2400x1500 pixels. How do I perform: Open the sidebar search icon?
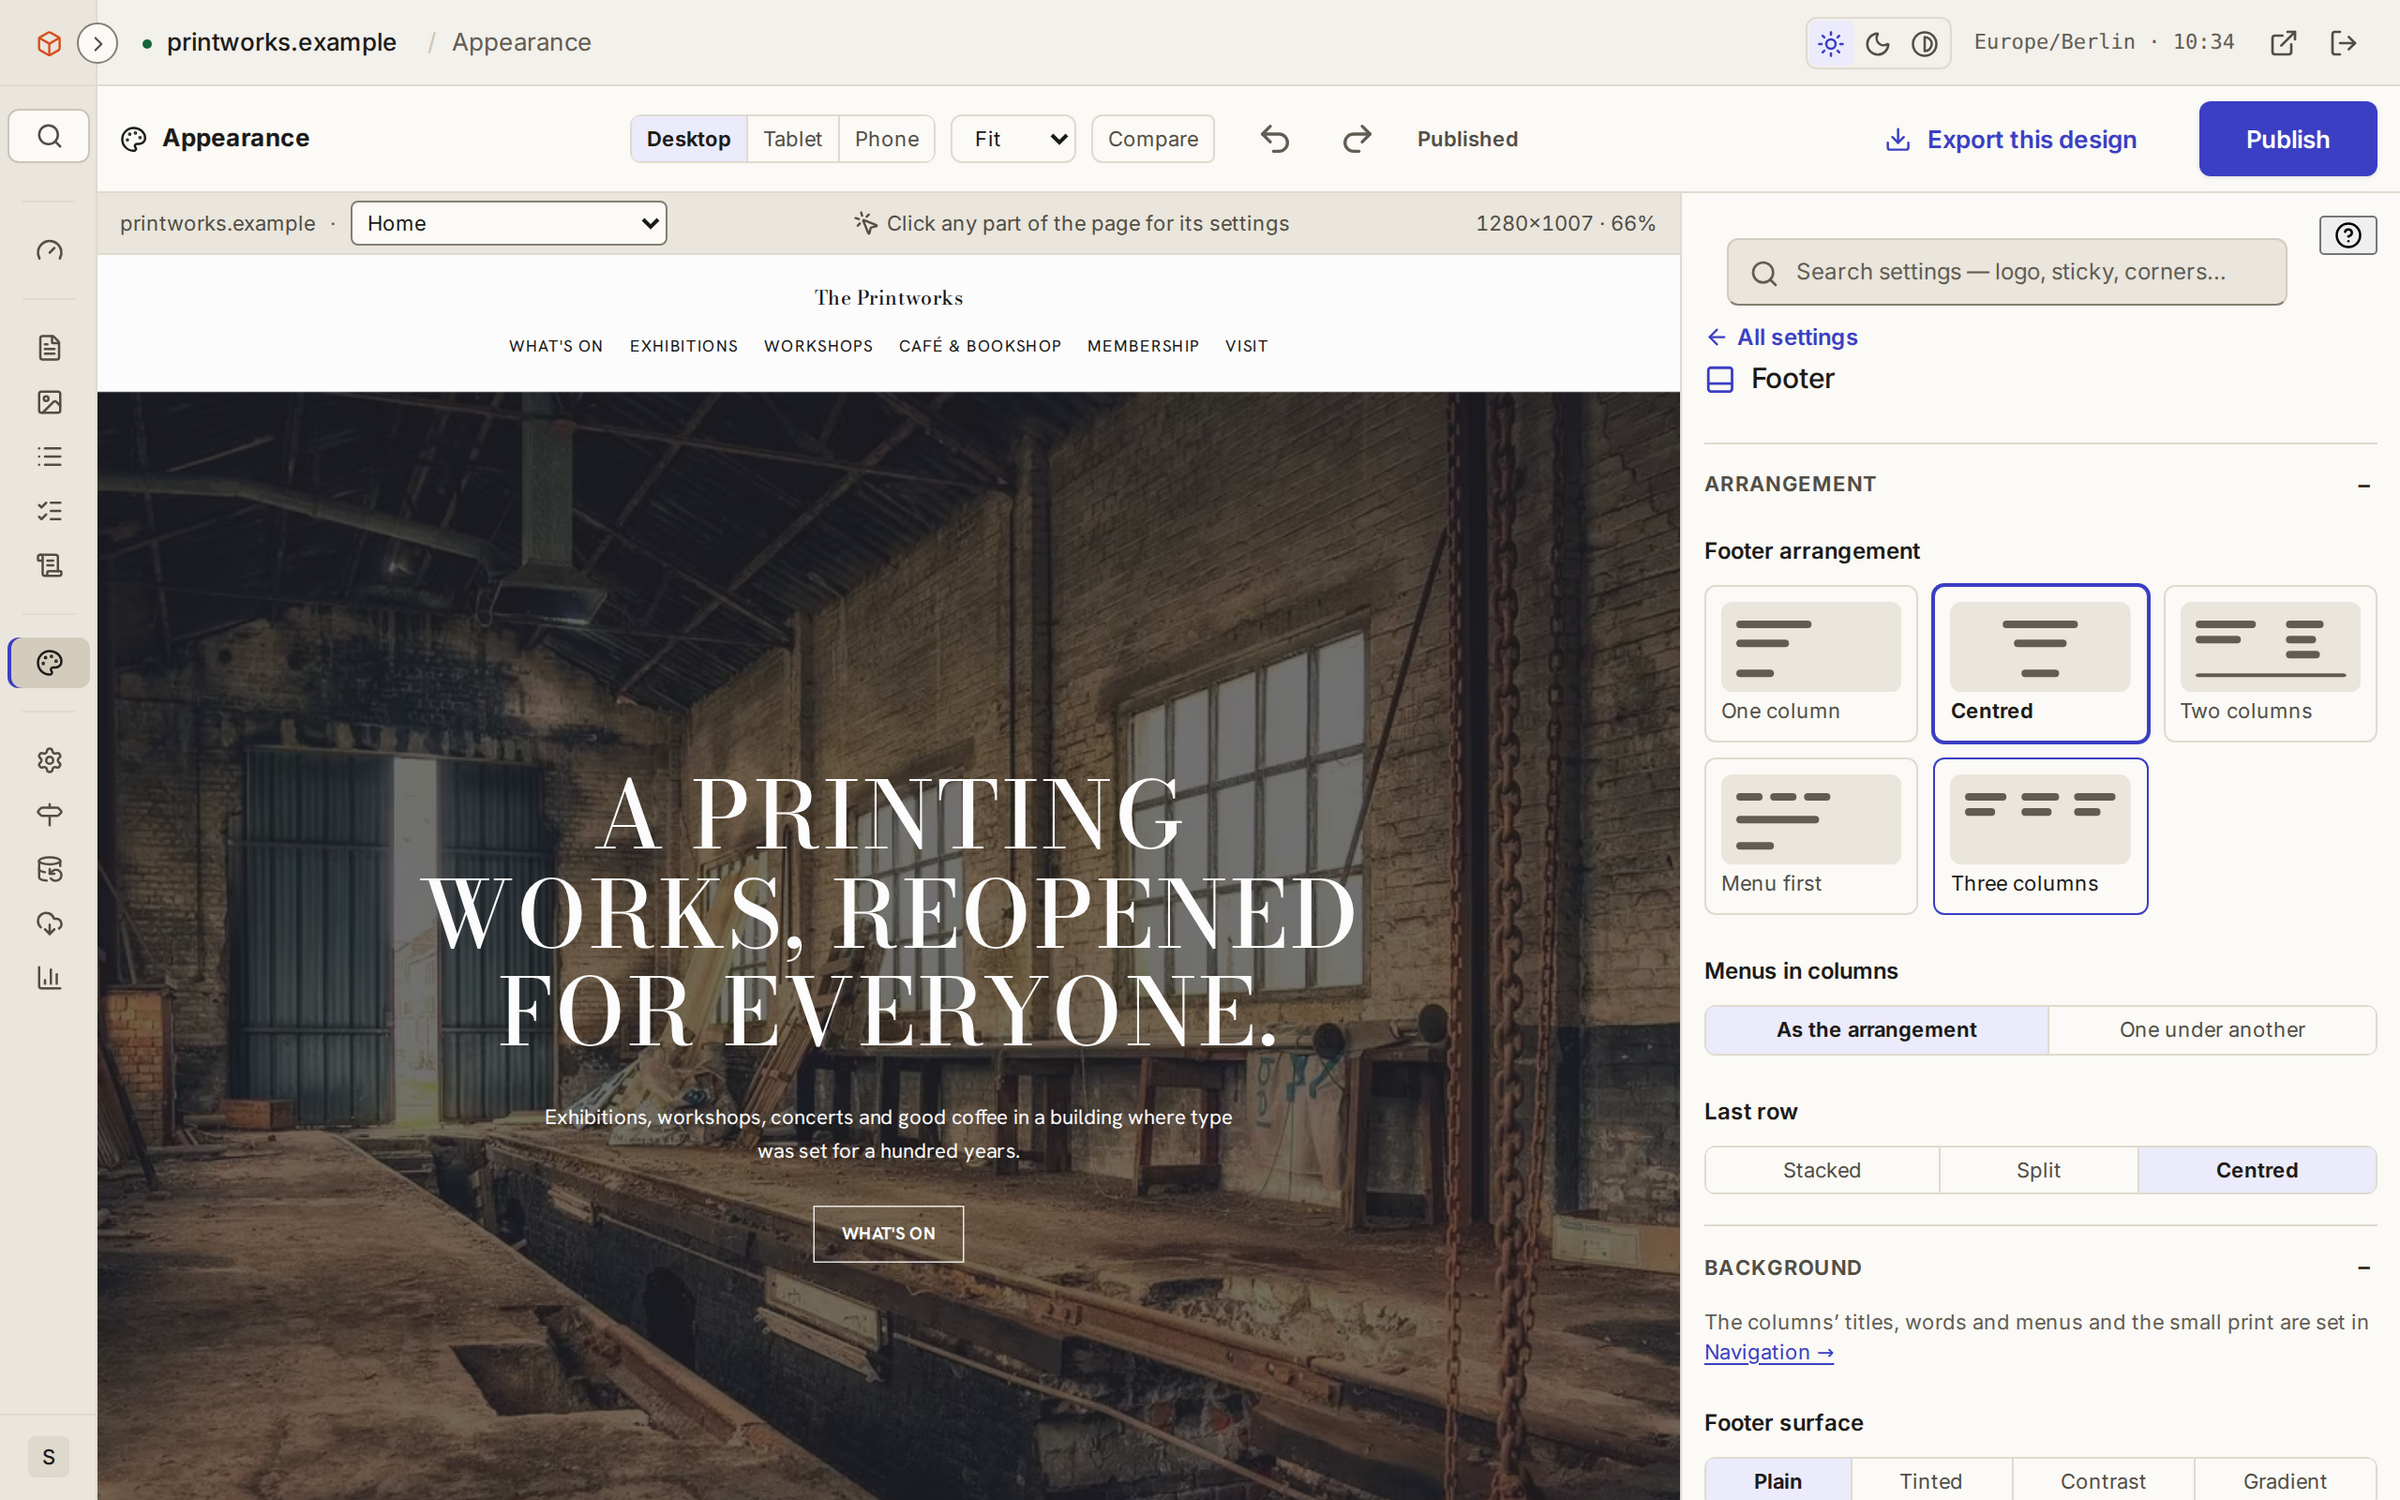click(49, 136)
